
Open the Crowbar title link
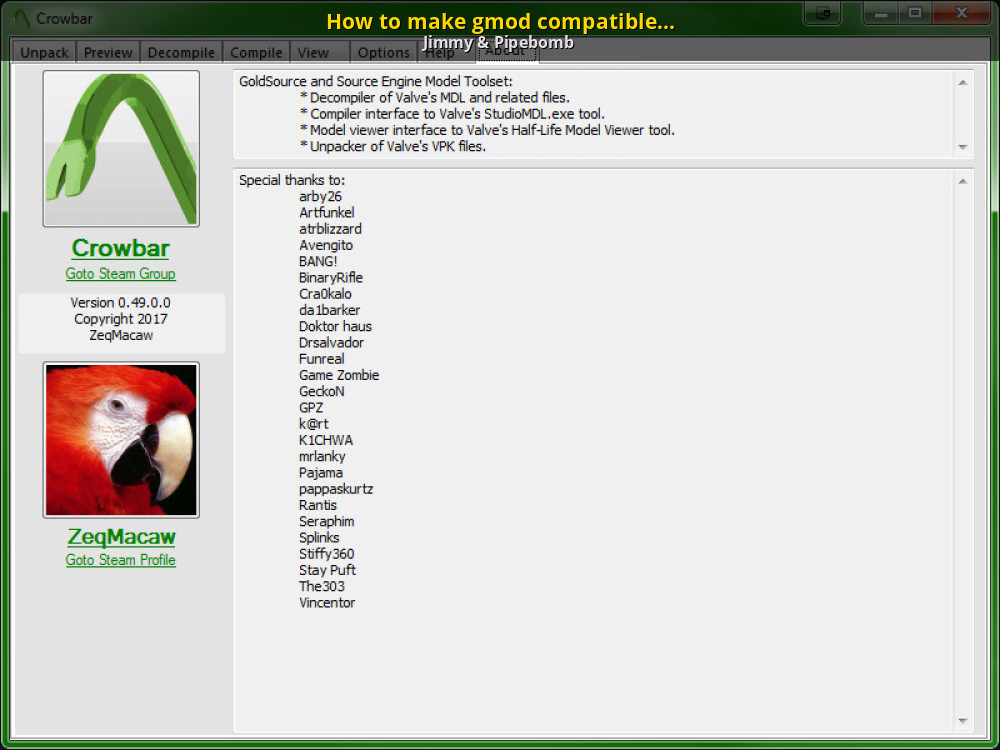coord(121,248)
